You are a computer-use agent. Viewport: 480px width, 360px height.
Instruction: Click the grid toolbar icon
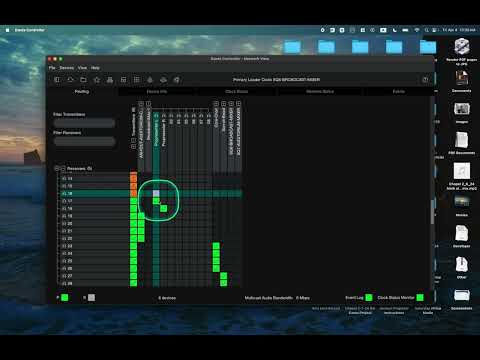click(137, 80)
